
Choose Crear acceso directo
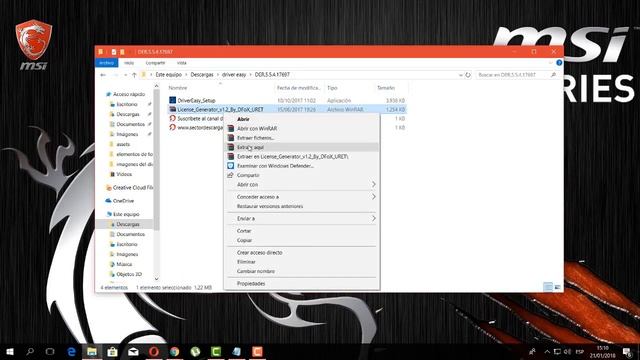pyautogui.click(x=302, y=252)
